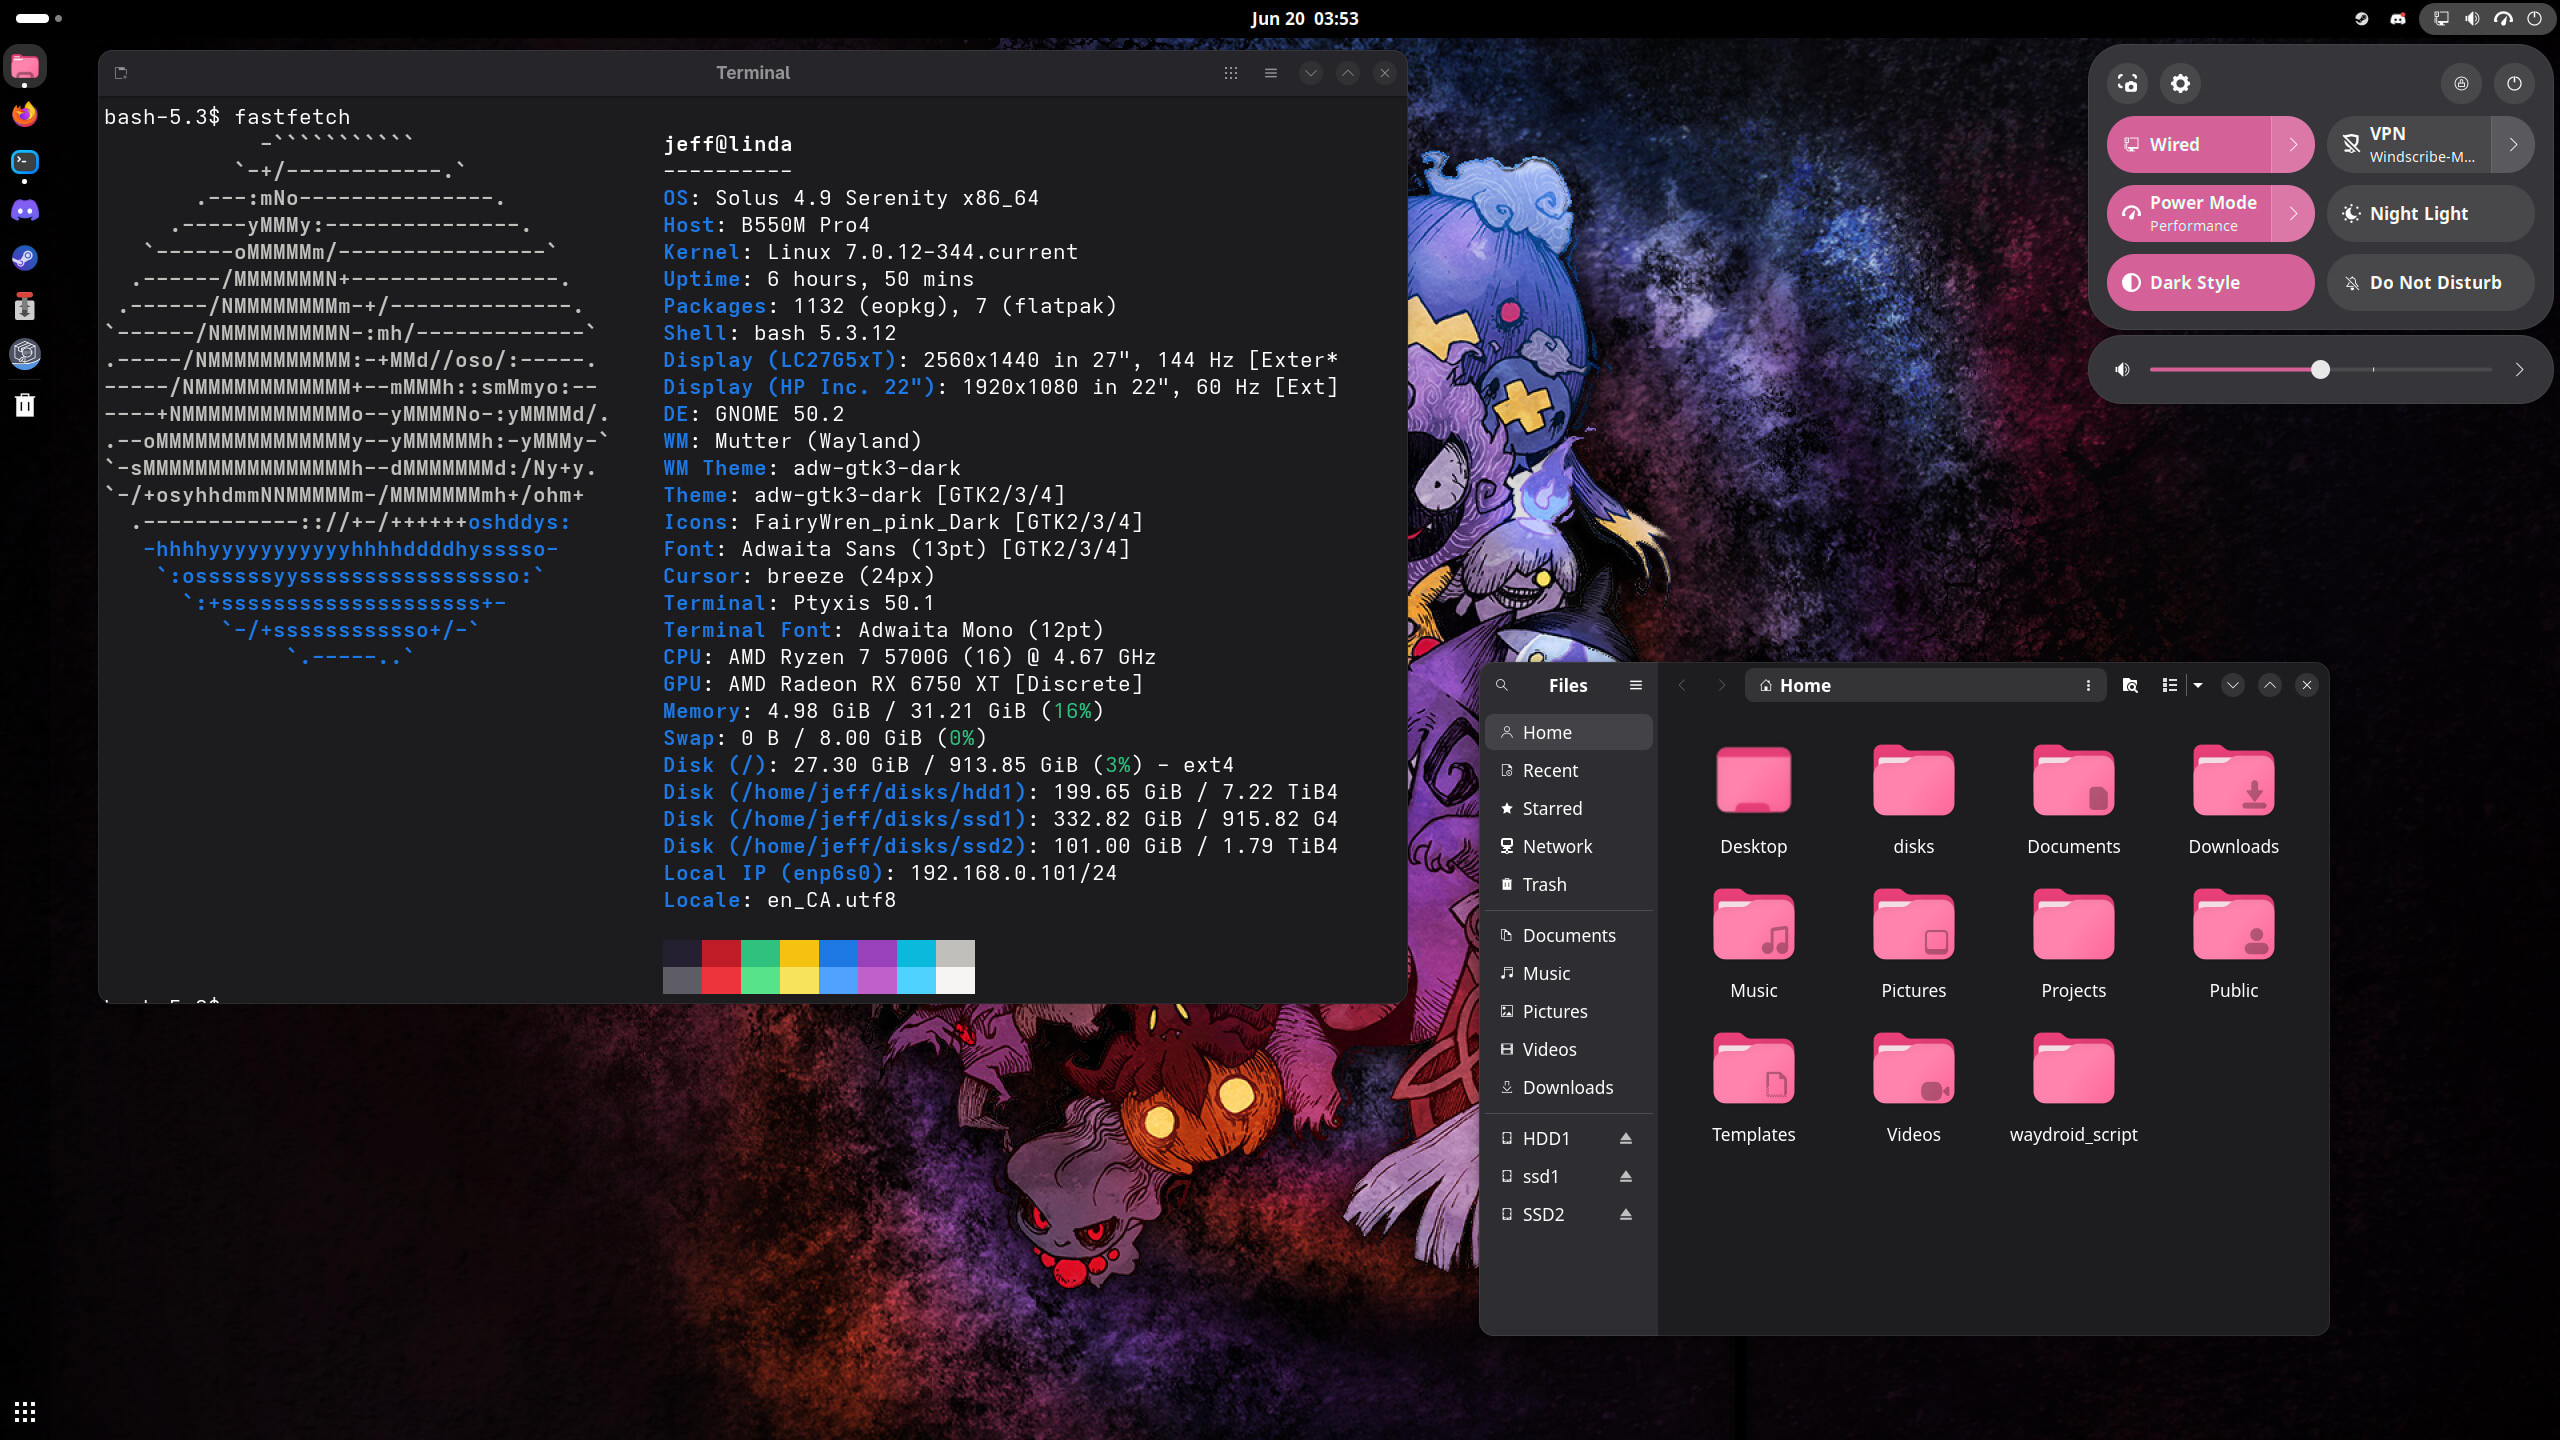Open Terminal tab overview grid
This screenshot has width=2560, height=1440.
pos(1231,72)
